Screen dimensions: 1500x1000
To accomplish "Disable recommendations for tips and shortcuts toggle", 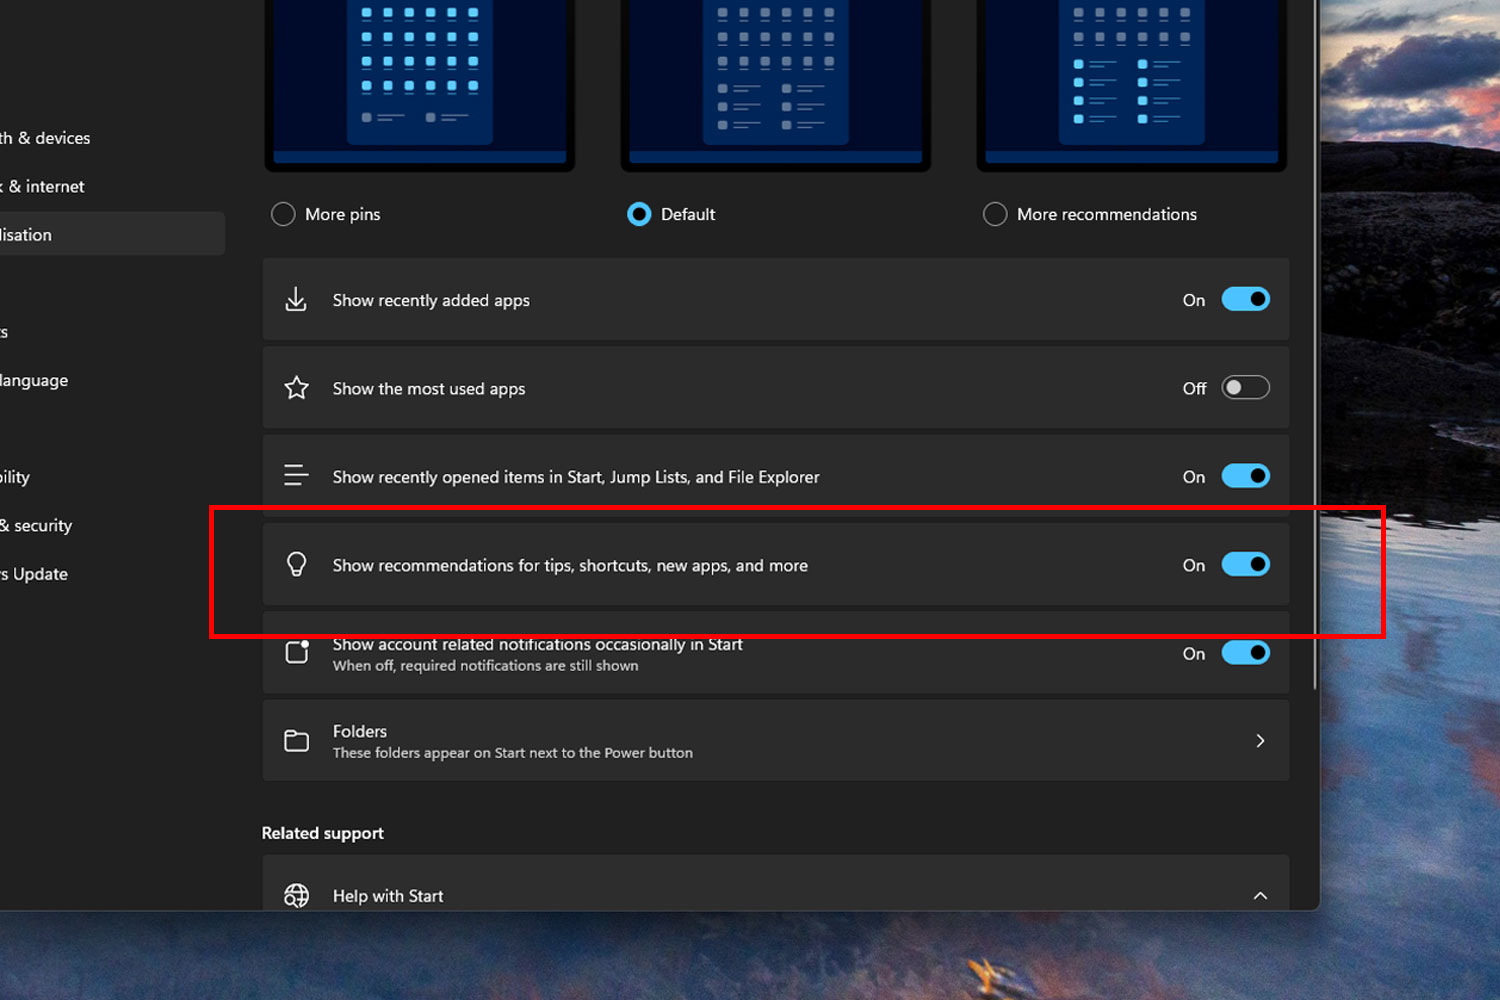I will 1245,565.
